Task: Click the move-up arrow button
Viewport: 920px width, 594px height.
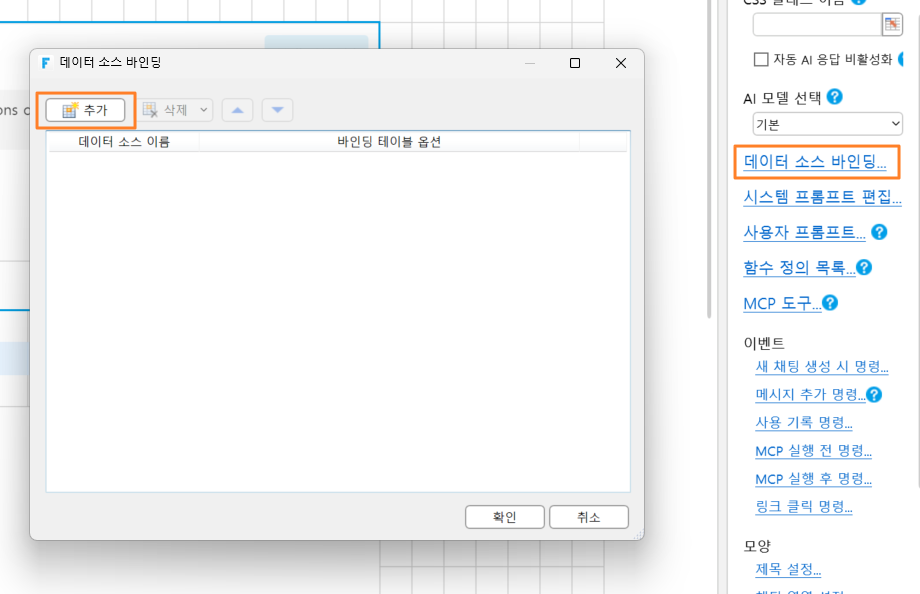Action: point(238,110)
